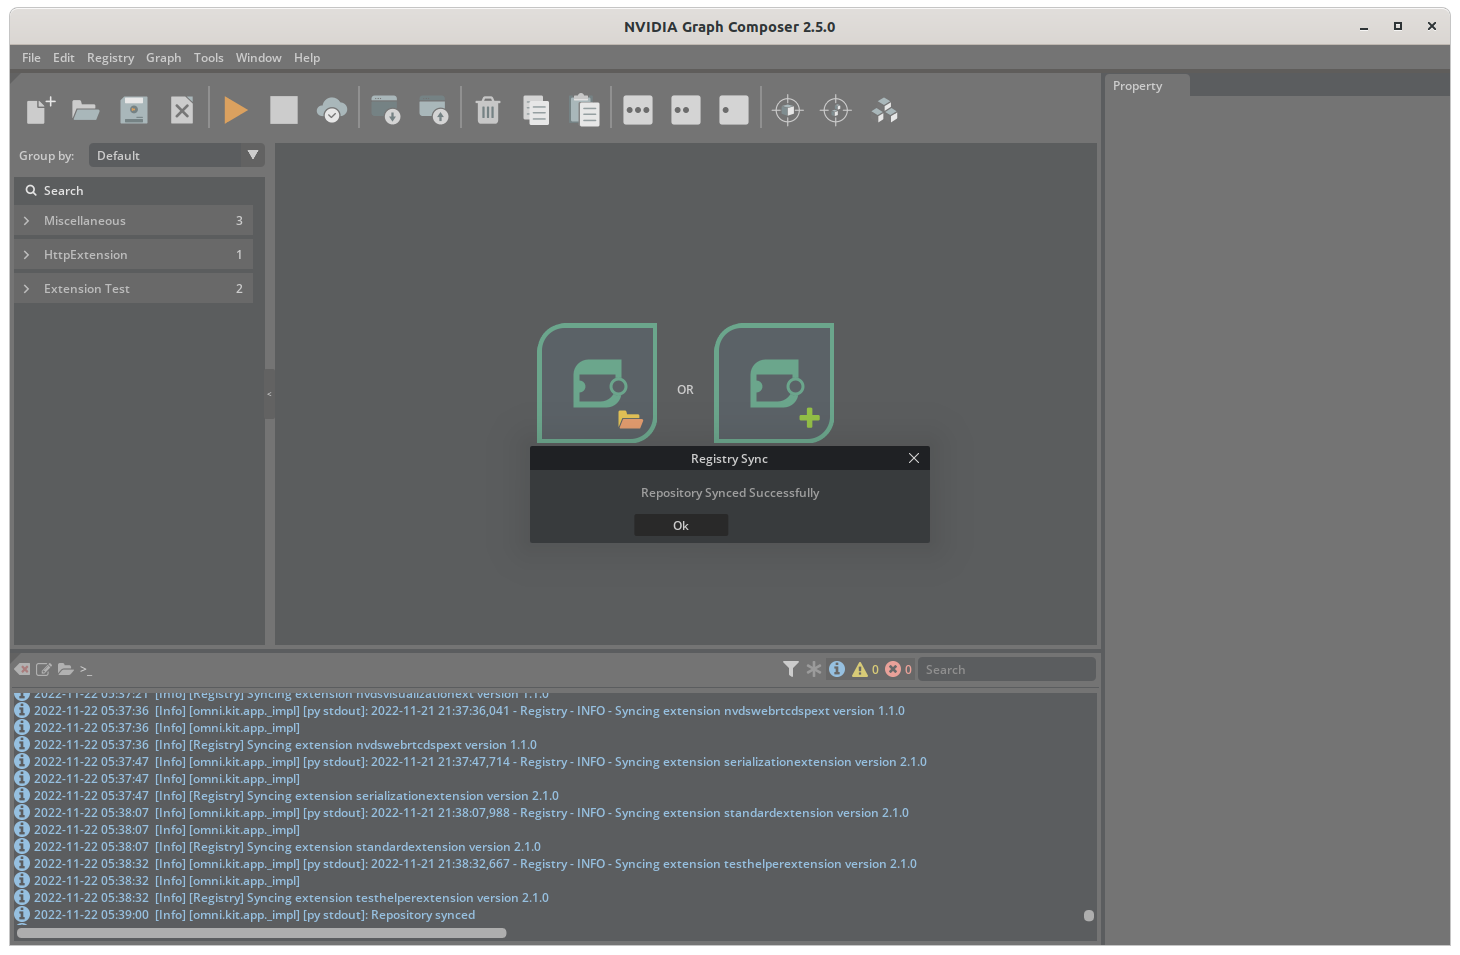Click the console command prompt icon
Image resolution: width=1460 pixels, height=955 pixels.
86,669
